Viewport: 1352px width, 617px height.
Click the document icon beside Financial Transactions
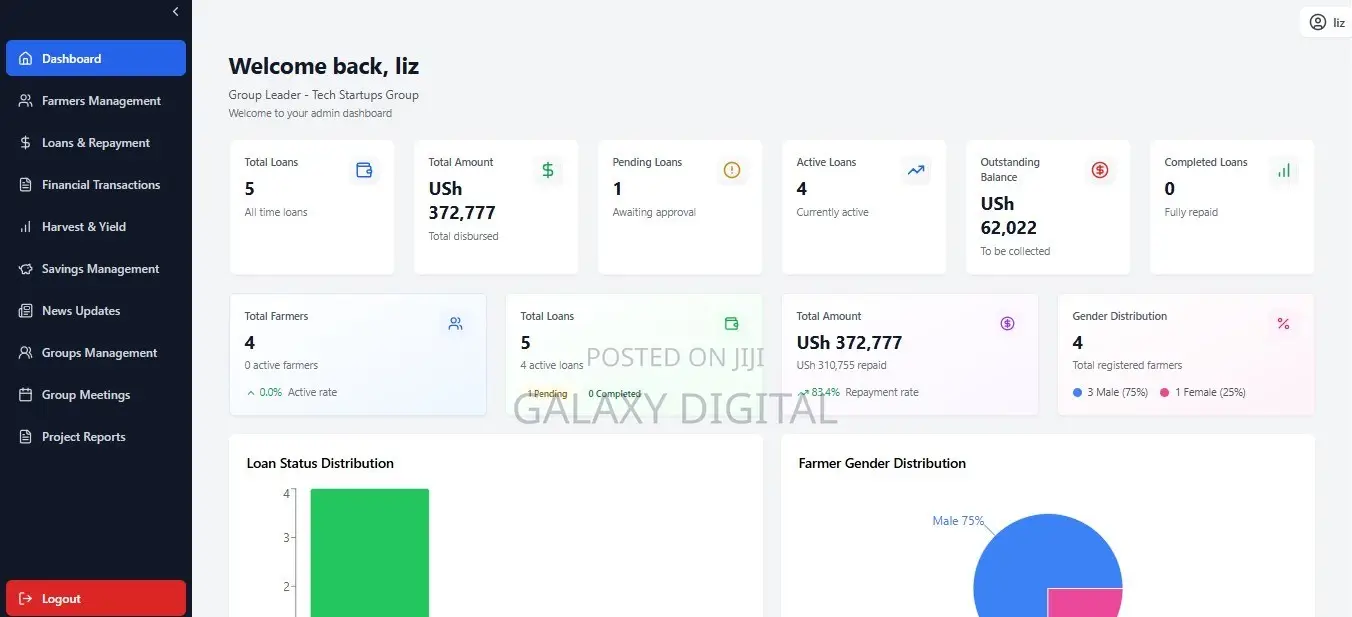[x=25, y=185]
